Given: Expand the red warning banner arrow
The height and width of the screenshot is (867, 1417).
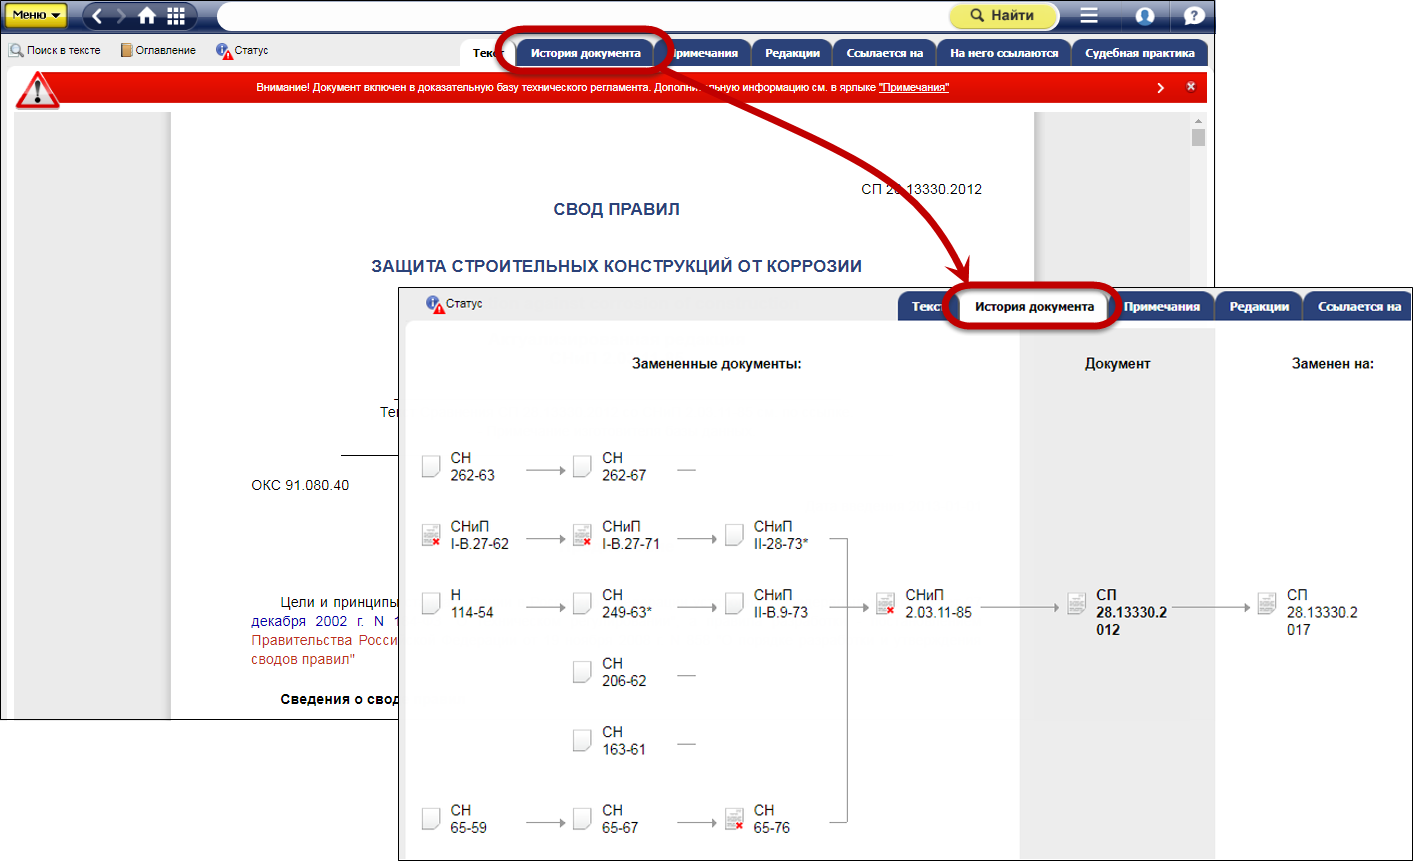Looking at the screenshot, I should (x=1160, y=88).
